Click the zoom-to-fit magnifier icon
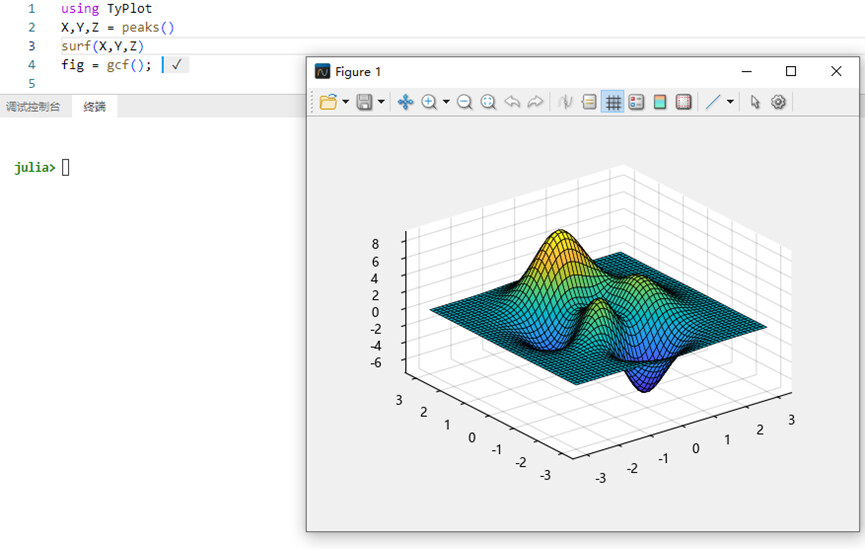Image resolution: width=865 pixels, height=549 pixels. (x=488, y=102)
